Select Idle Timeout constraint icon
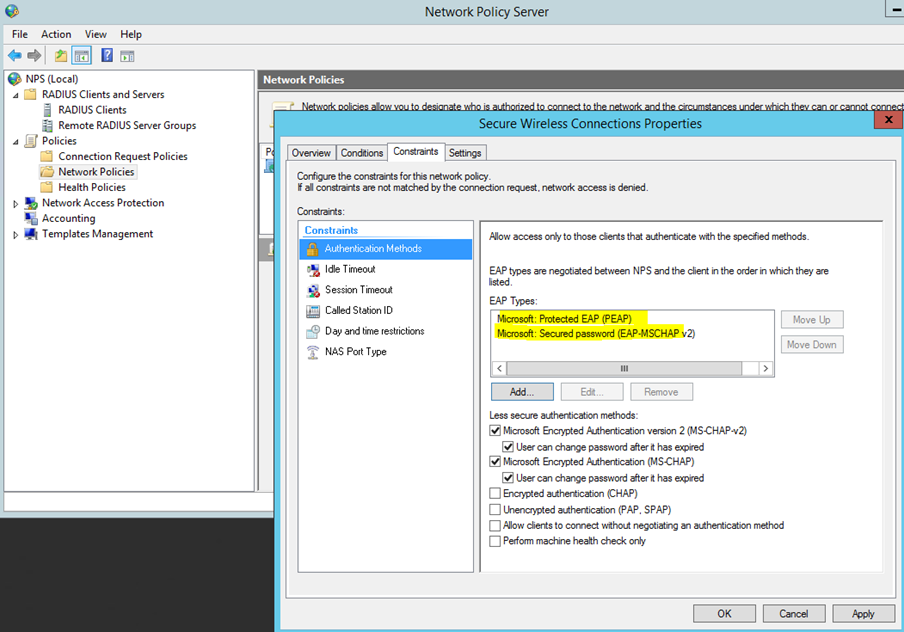Image resolution: width=904 pixels, height=632 pixels. [x=312, y=269]
